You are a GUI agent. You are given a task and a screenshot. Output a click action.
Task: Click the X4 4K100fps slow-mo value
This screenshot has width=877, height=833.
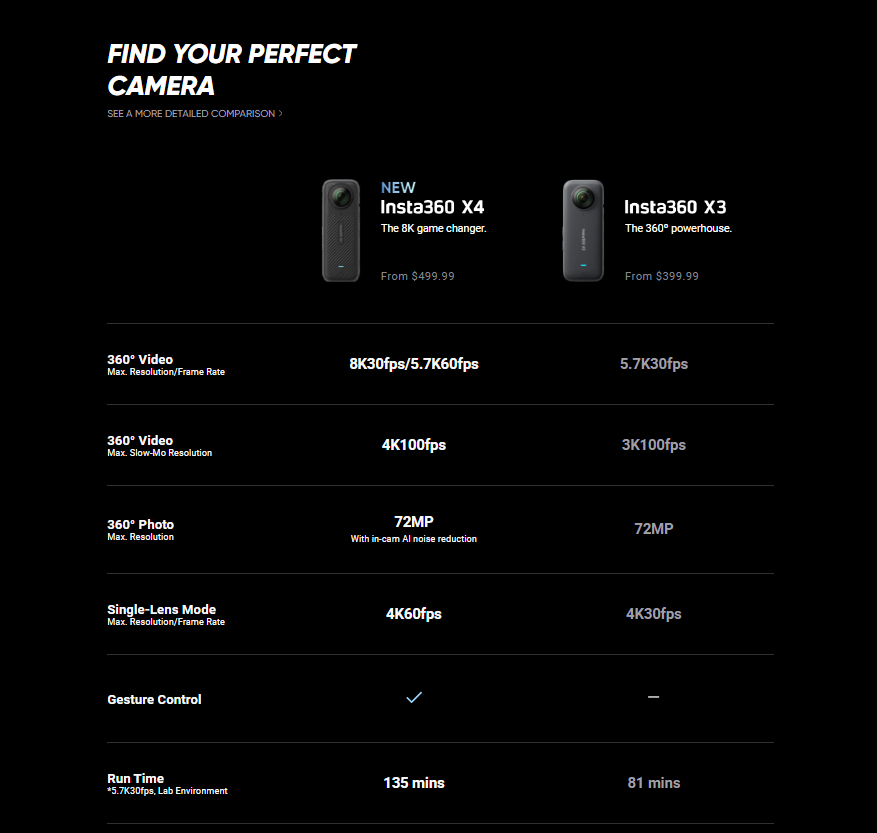414,445
